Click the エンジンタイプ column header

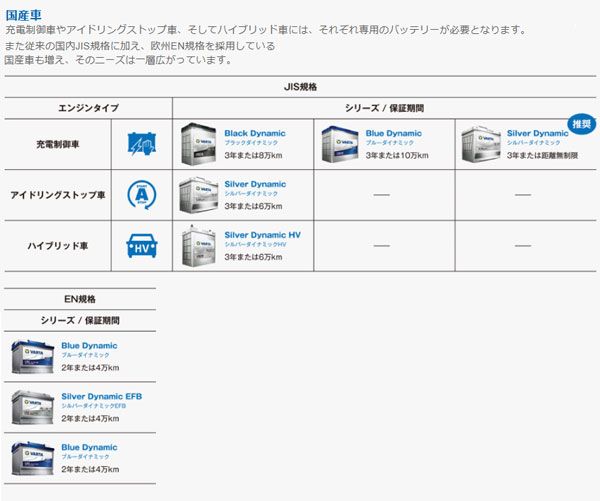point(86,107)
